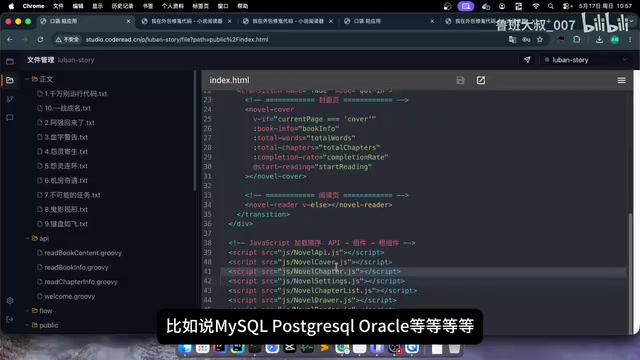Image resolution: width=640 pixels, height=360 pixels.
Task: Open readBookContent.groovy file
Action: click(x=80, y=253)
